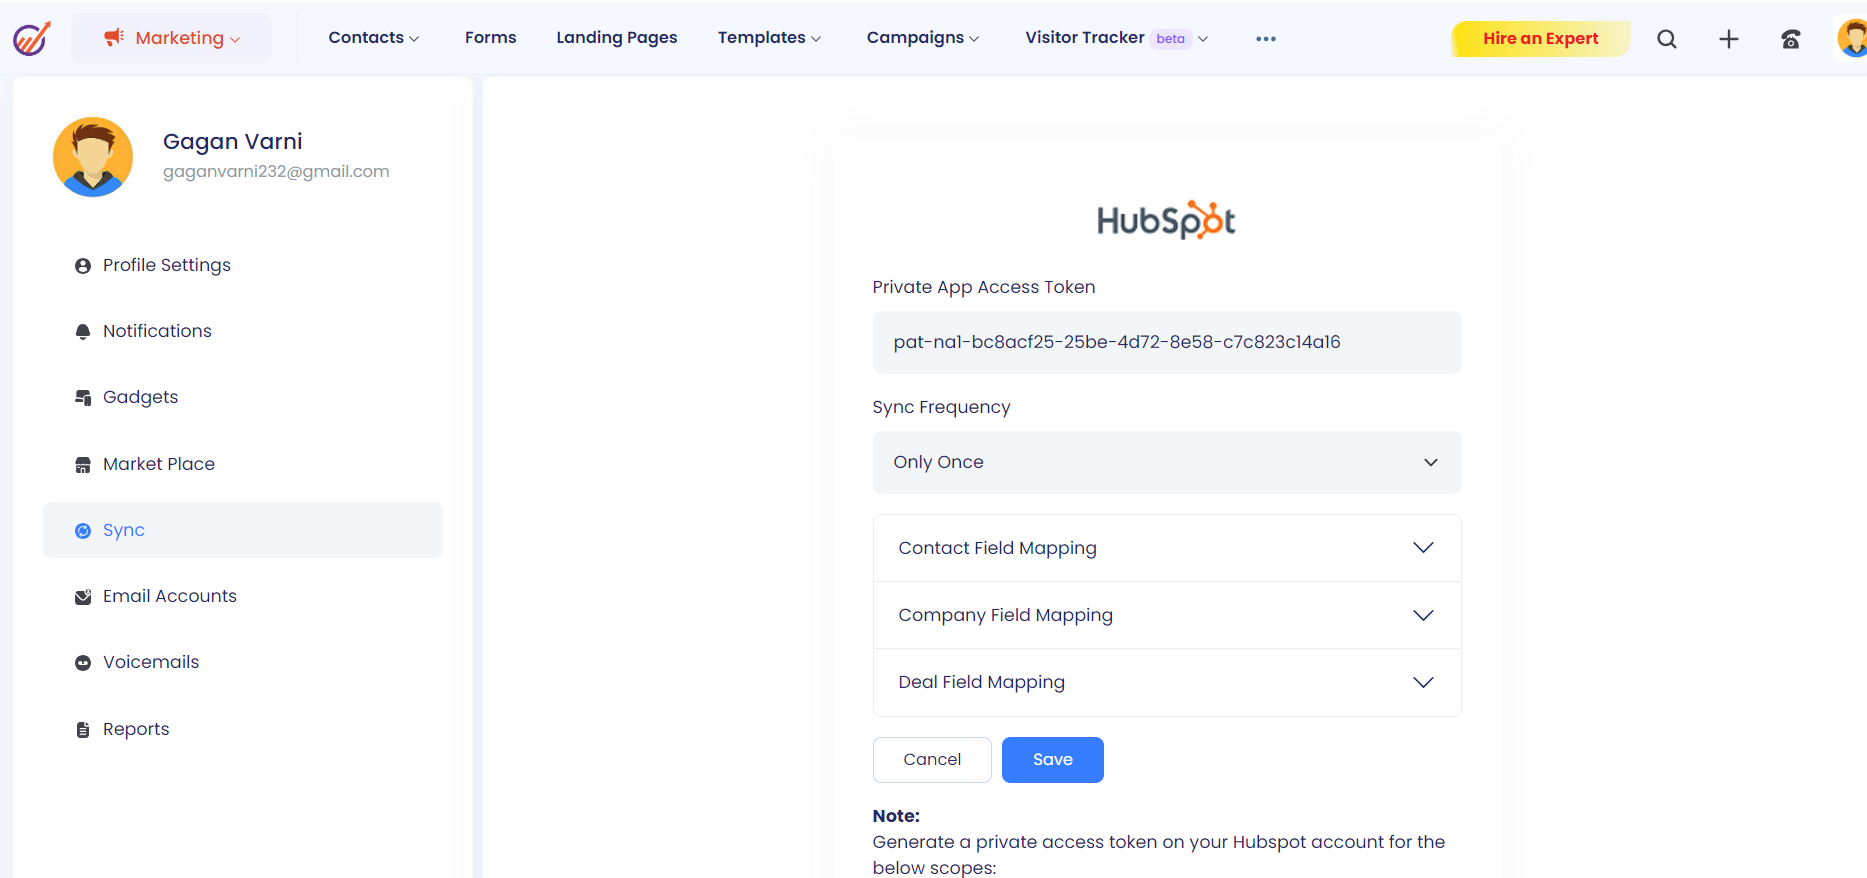Click the Cancel button

pyautogui.click(x=931, y=760)
